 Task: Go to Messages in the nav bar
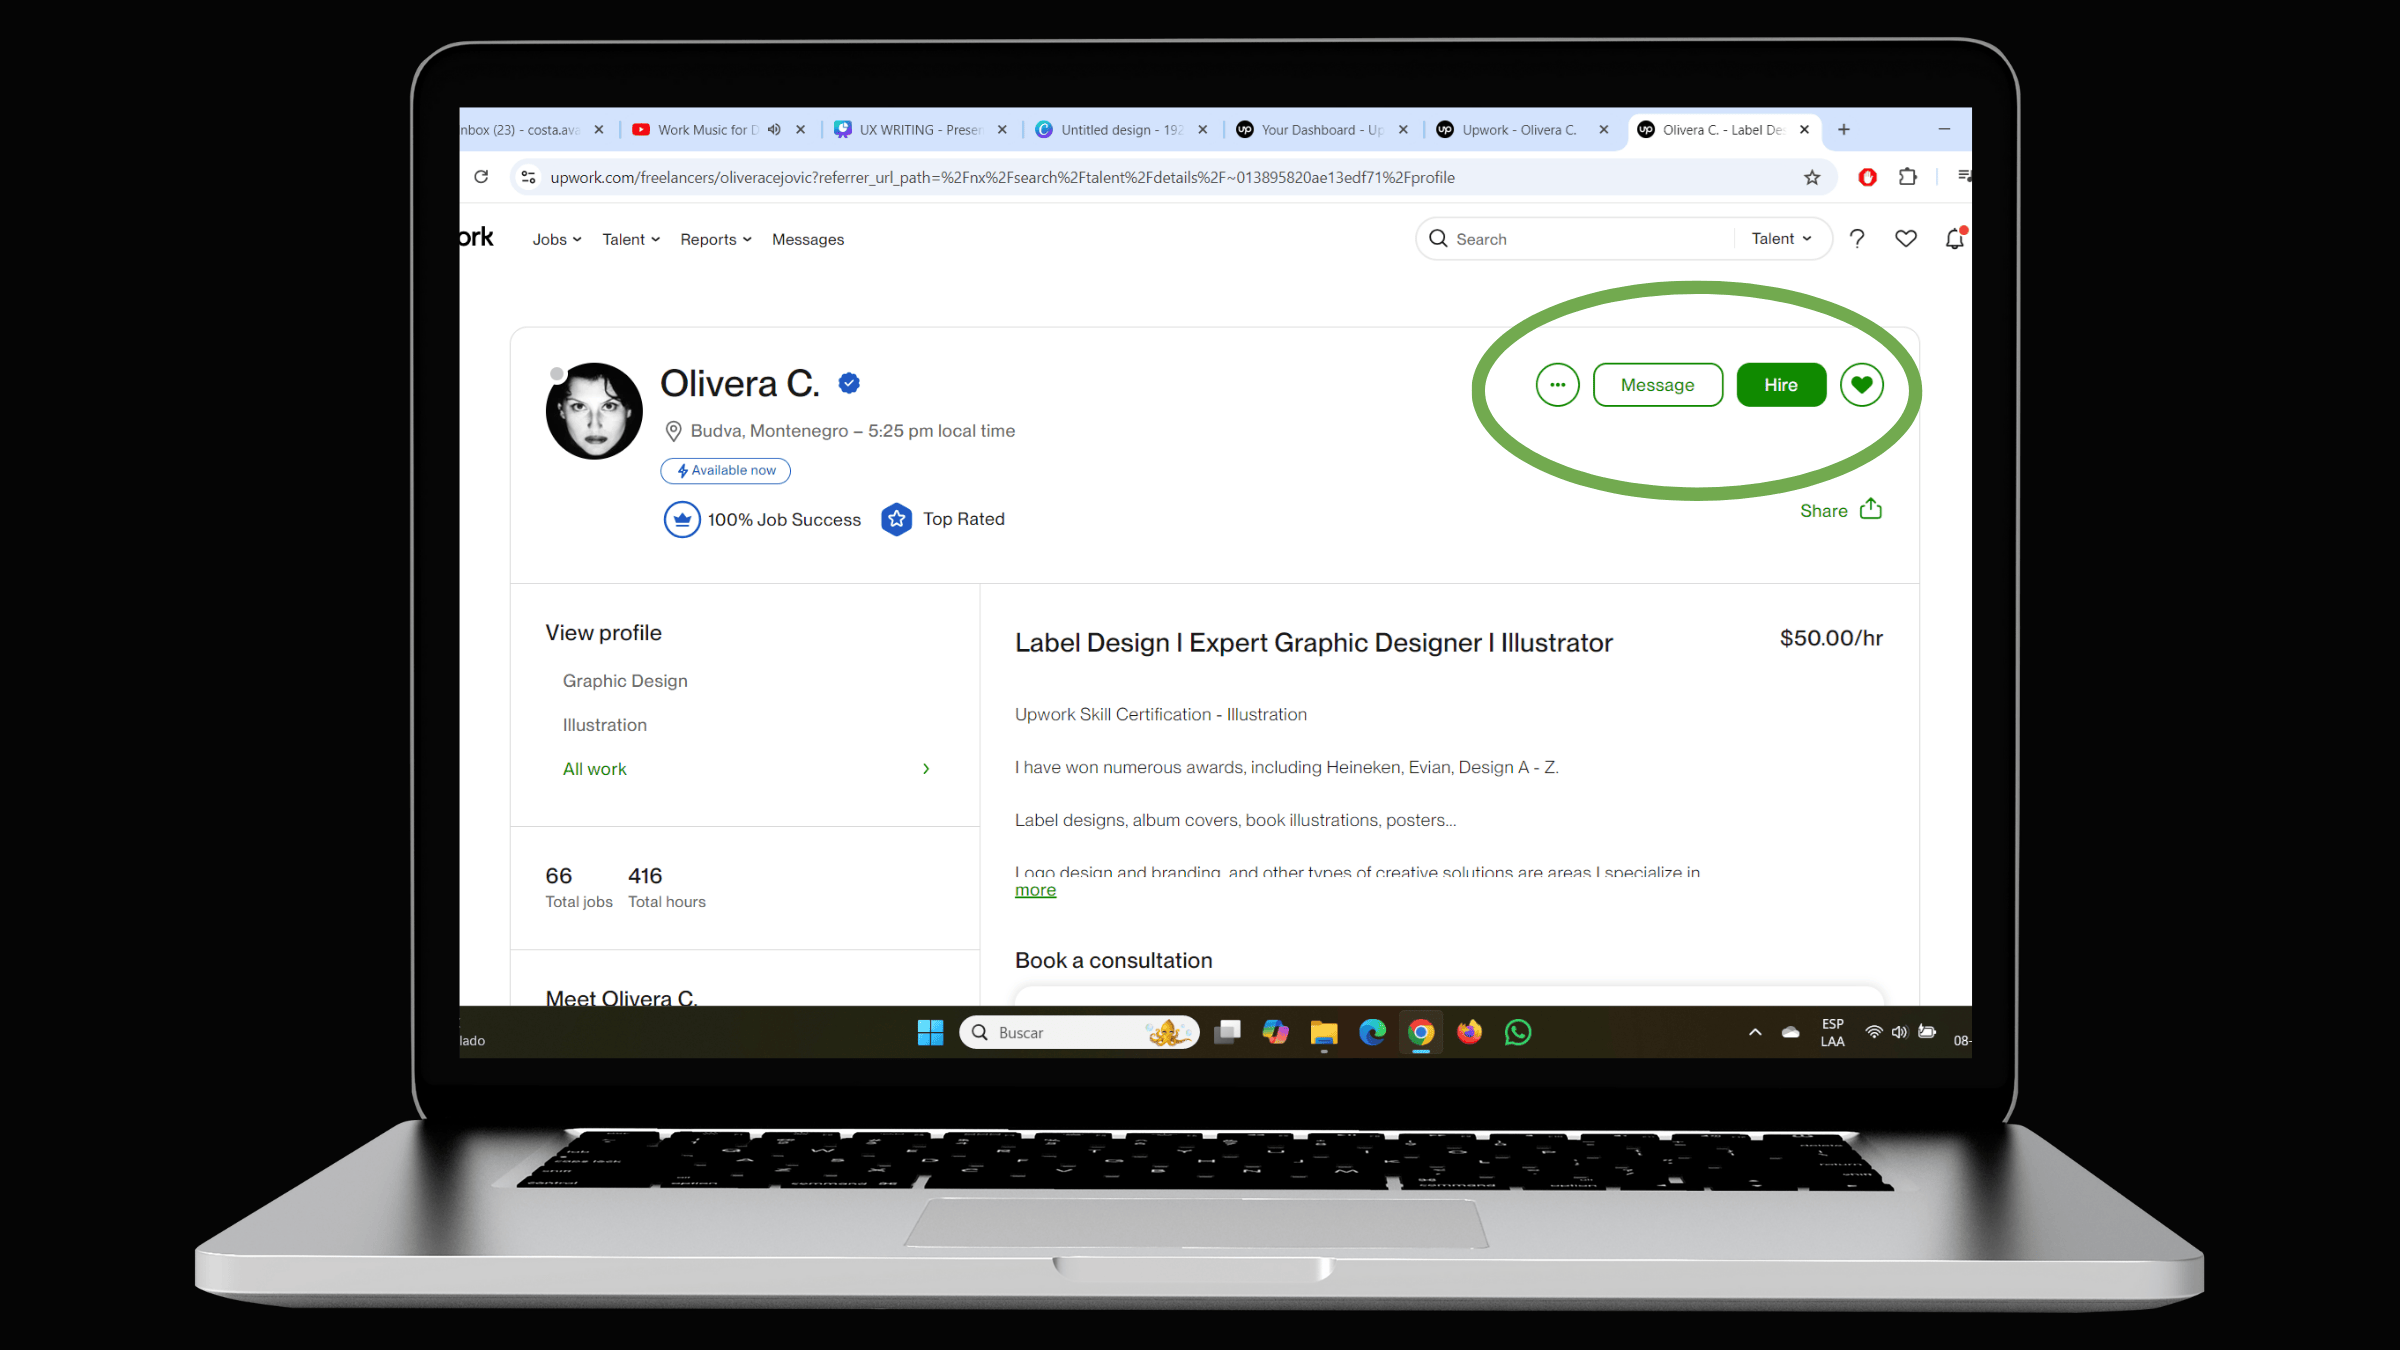[807, 240]
